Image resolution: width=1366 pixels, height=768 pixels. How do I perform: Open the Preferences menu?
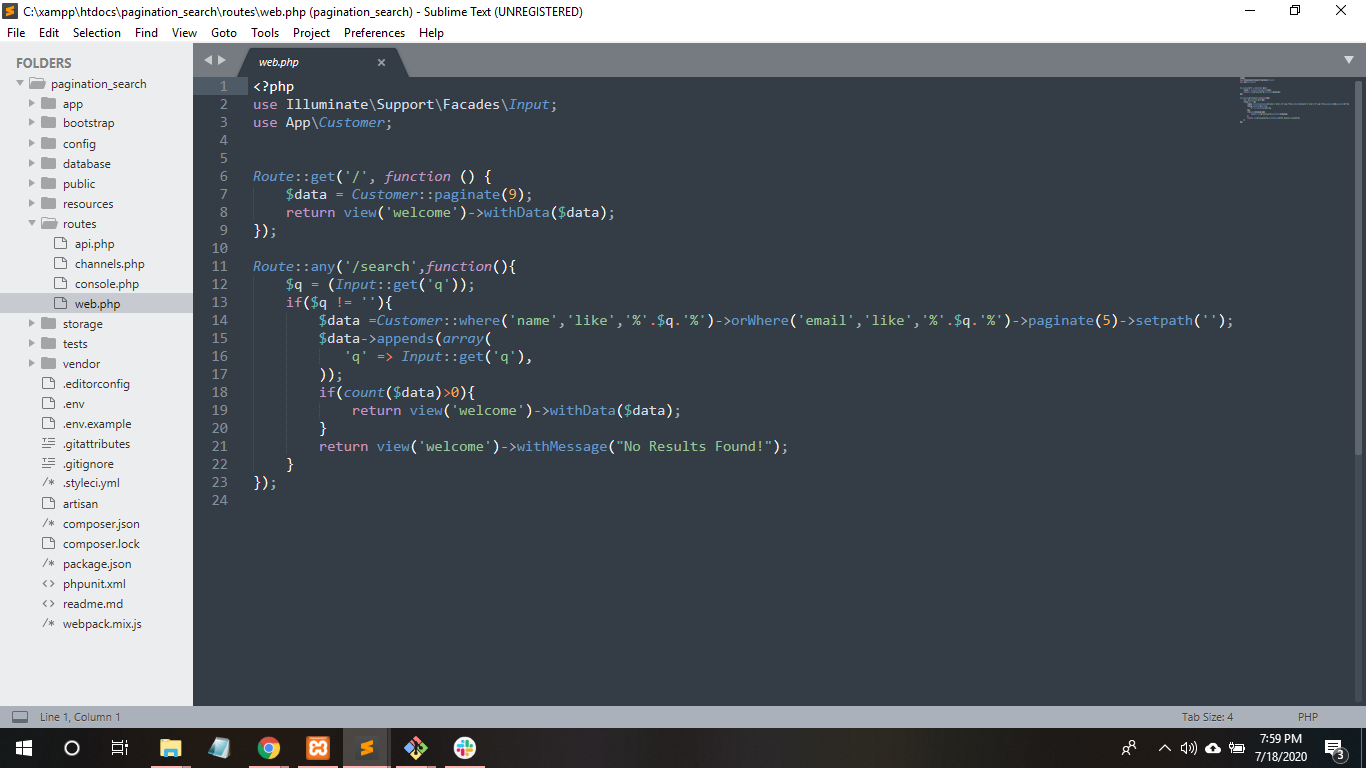tap(374, 33)
